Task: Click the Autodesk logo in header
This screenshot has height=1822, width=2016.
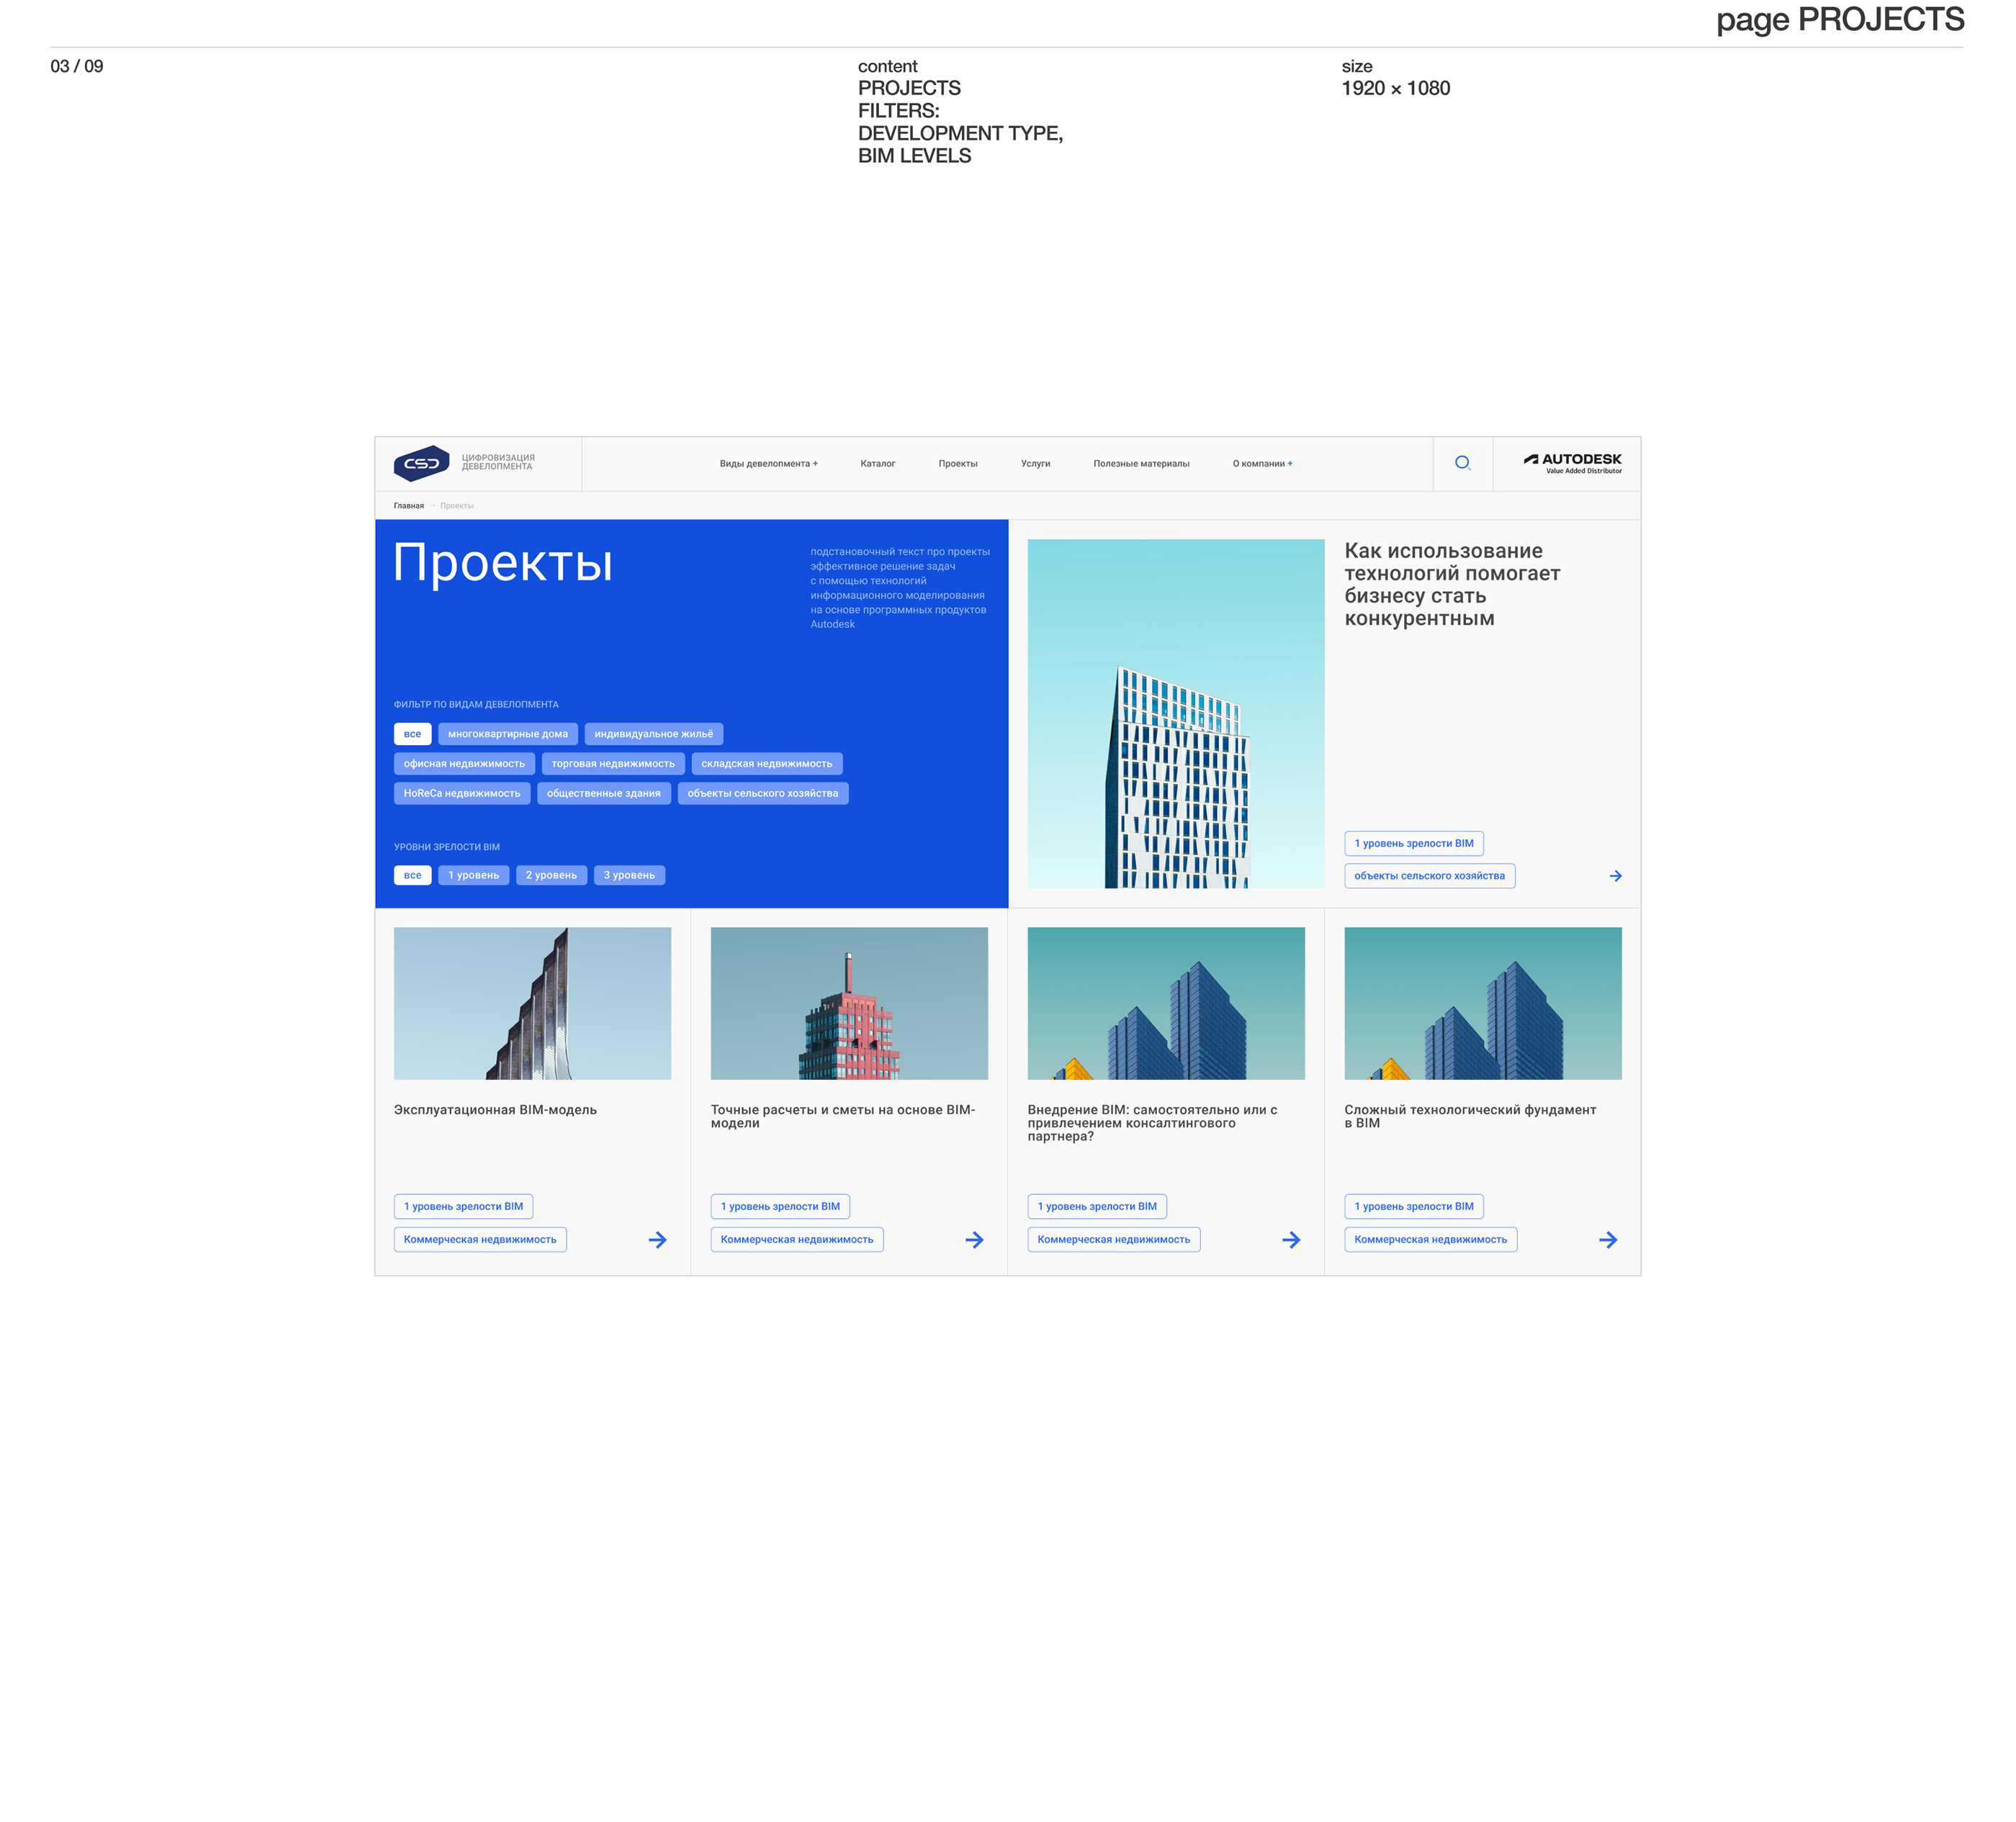Action: 1572,463
